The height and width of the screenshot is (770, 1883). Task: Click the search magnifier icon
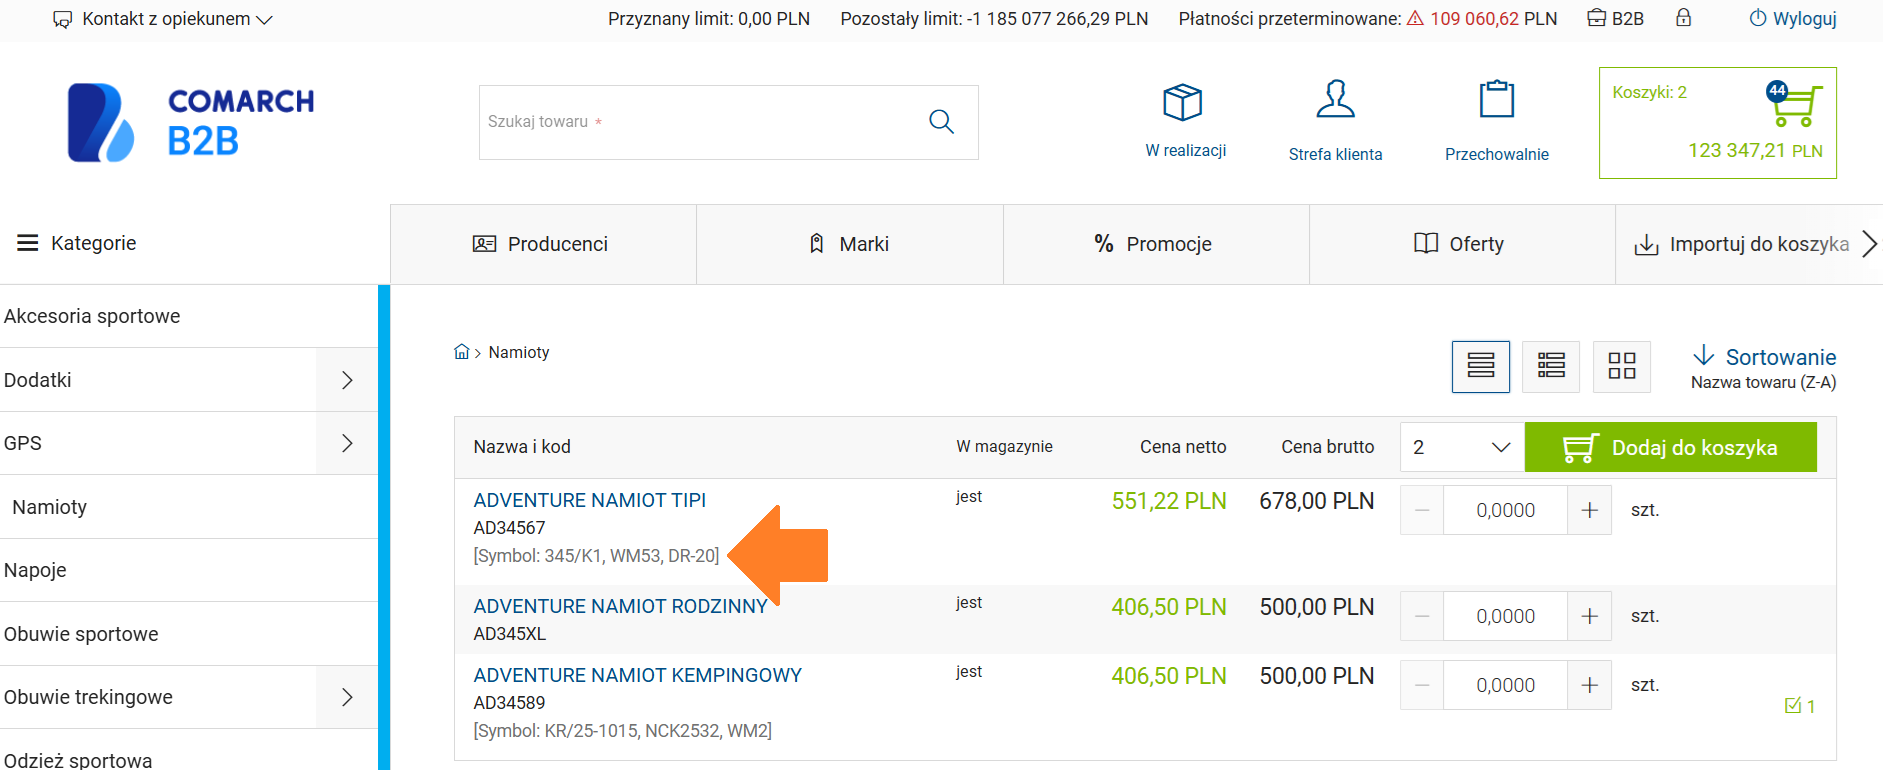pos(941,122)
